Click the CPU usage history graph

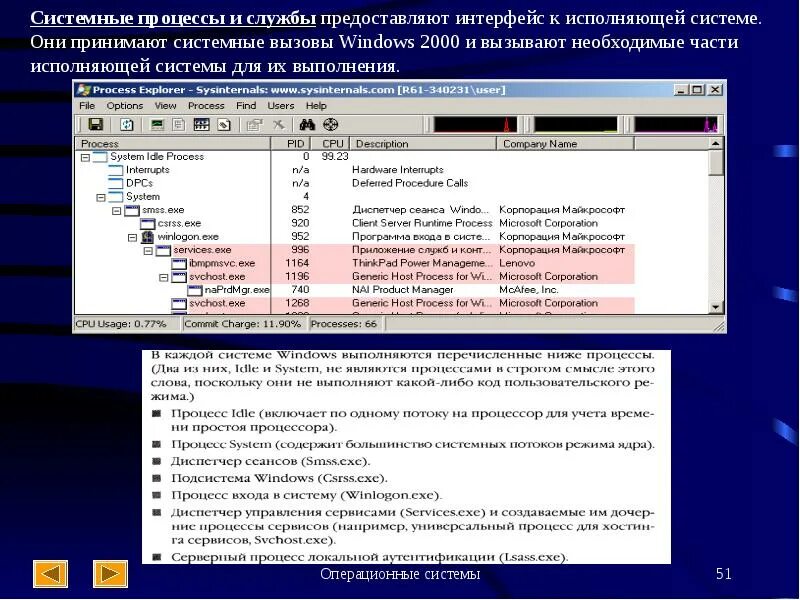point(475,124)
